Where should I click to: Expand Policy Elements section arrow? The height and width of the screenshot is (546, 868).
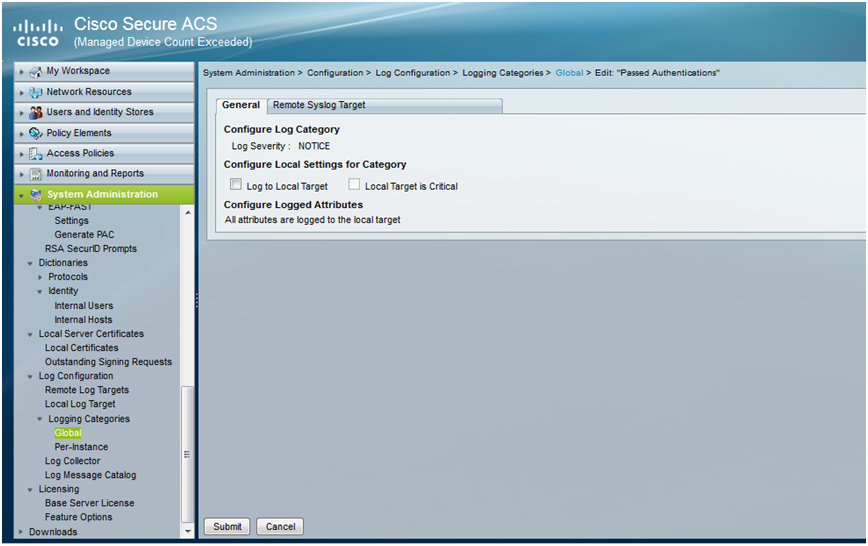pyautogui.click(x=22, y=133)
